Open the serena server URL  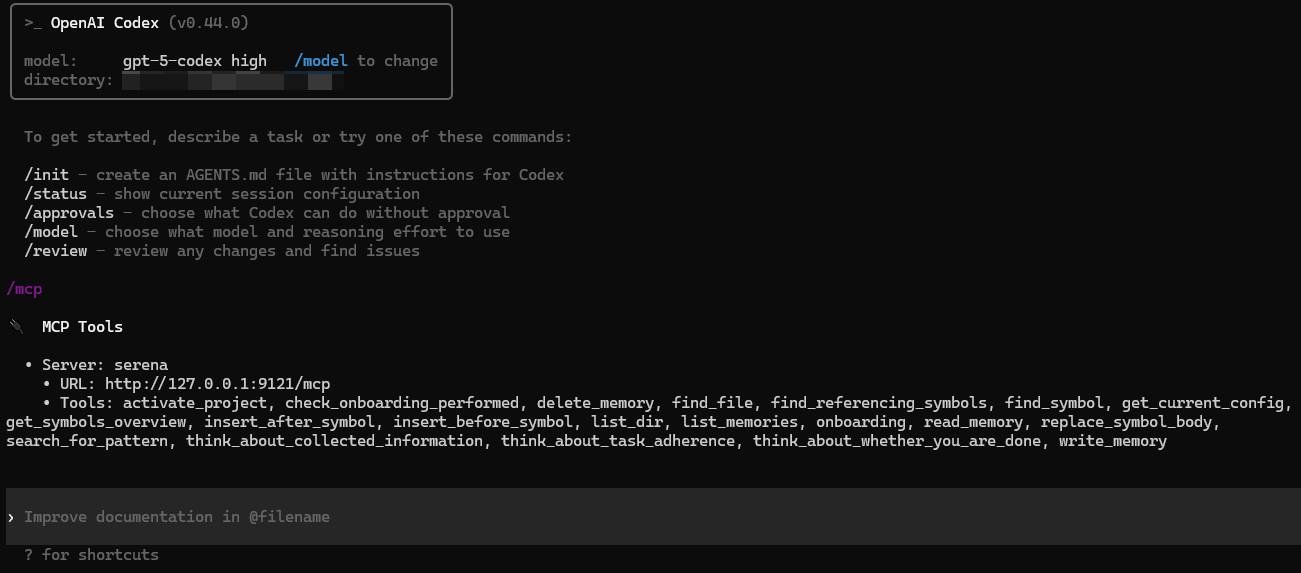pos(217,384)
